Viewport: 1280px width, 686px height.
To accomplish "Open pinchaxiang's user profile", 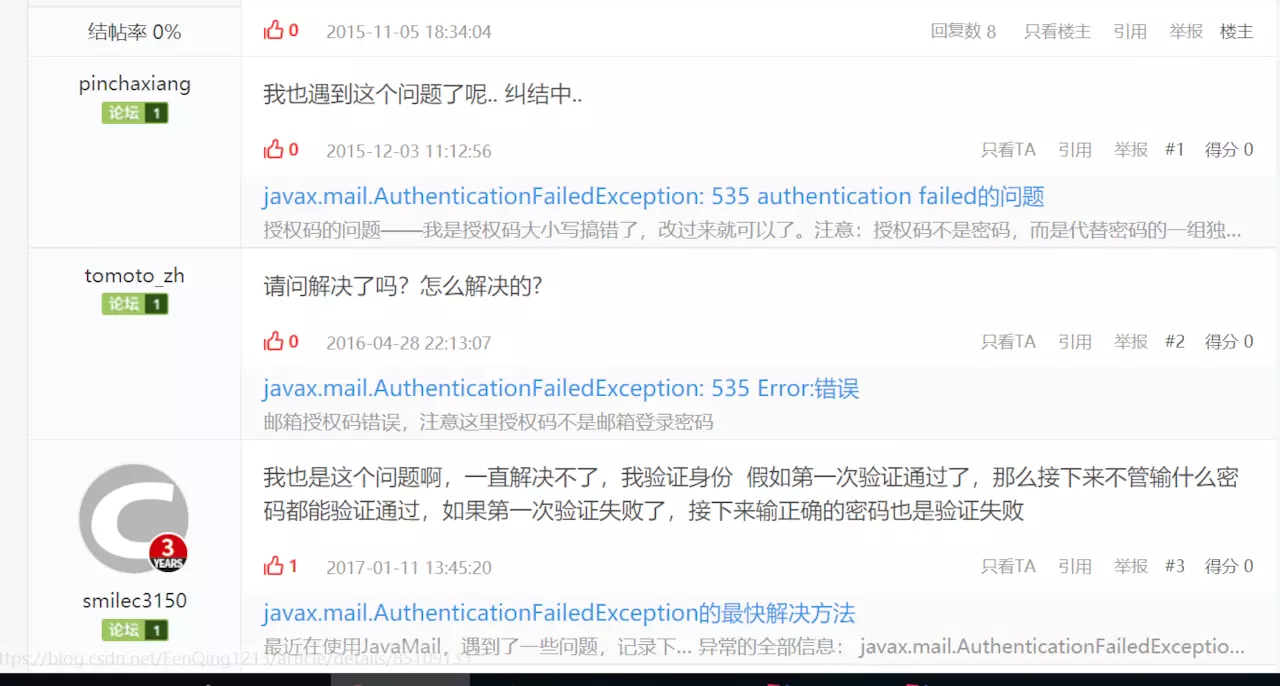I will pyautogui.click(x=134, y=84).
